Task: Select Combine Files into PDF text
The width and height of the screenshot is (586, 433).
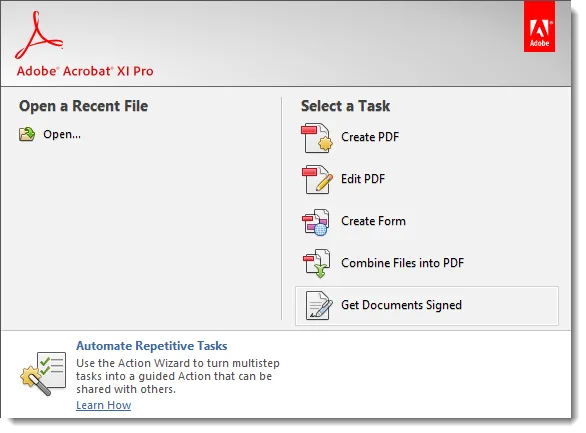Action: 402,263
